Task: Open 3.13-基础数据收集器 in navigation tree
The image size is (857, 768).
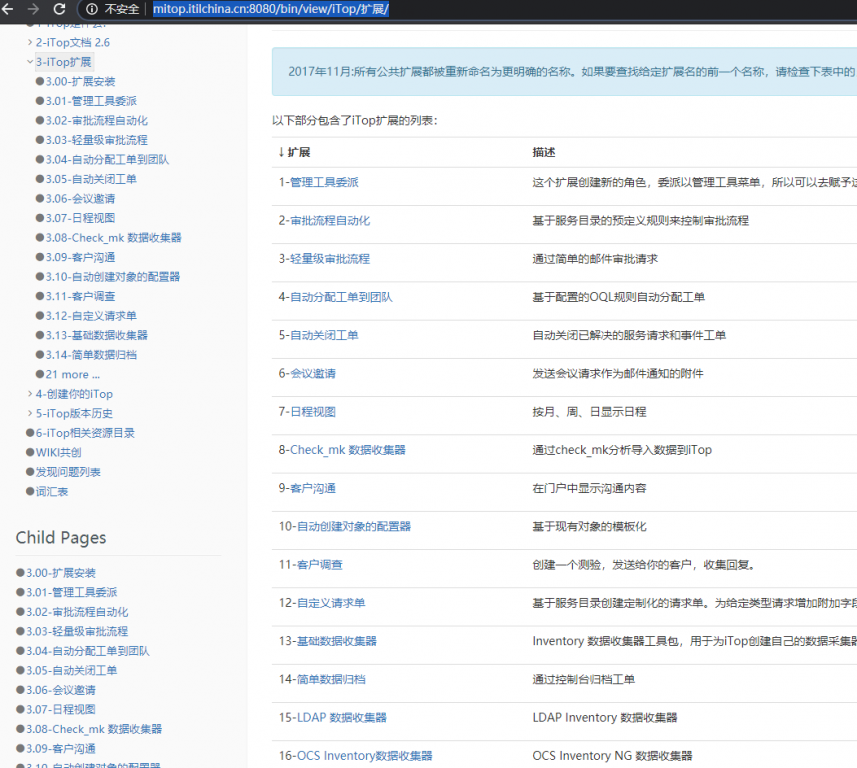Action: pyautogui.click(x=97, y=335)
